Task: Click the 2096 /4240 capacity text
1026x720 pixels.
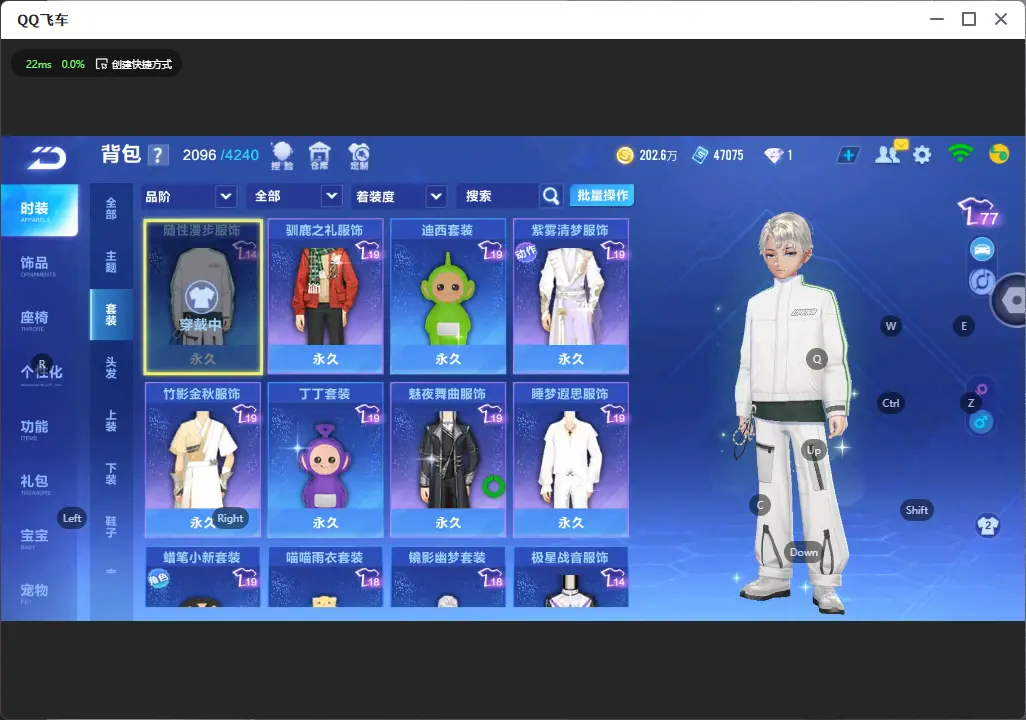Action: [221, 155]
